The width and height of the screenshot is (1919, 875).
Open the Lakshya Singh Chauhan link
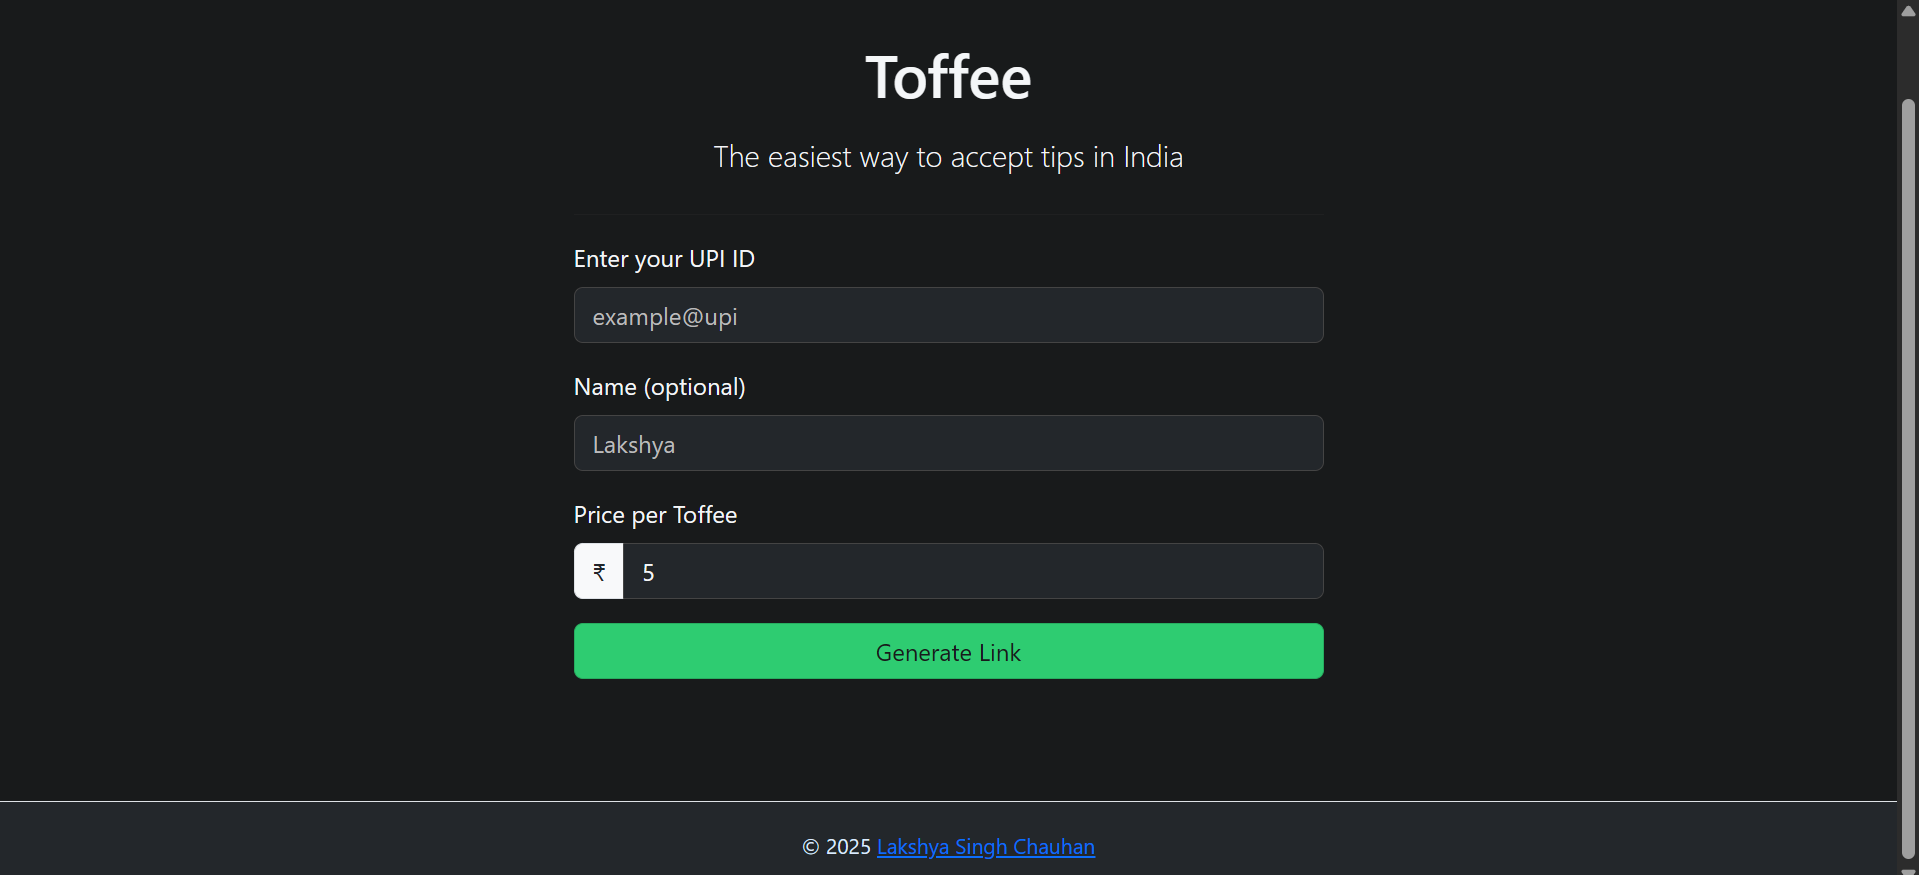pos(985,846)
